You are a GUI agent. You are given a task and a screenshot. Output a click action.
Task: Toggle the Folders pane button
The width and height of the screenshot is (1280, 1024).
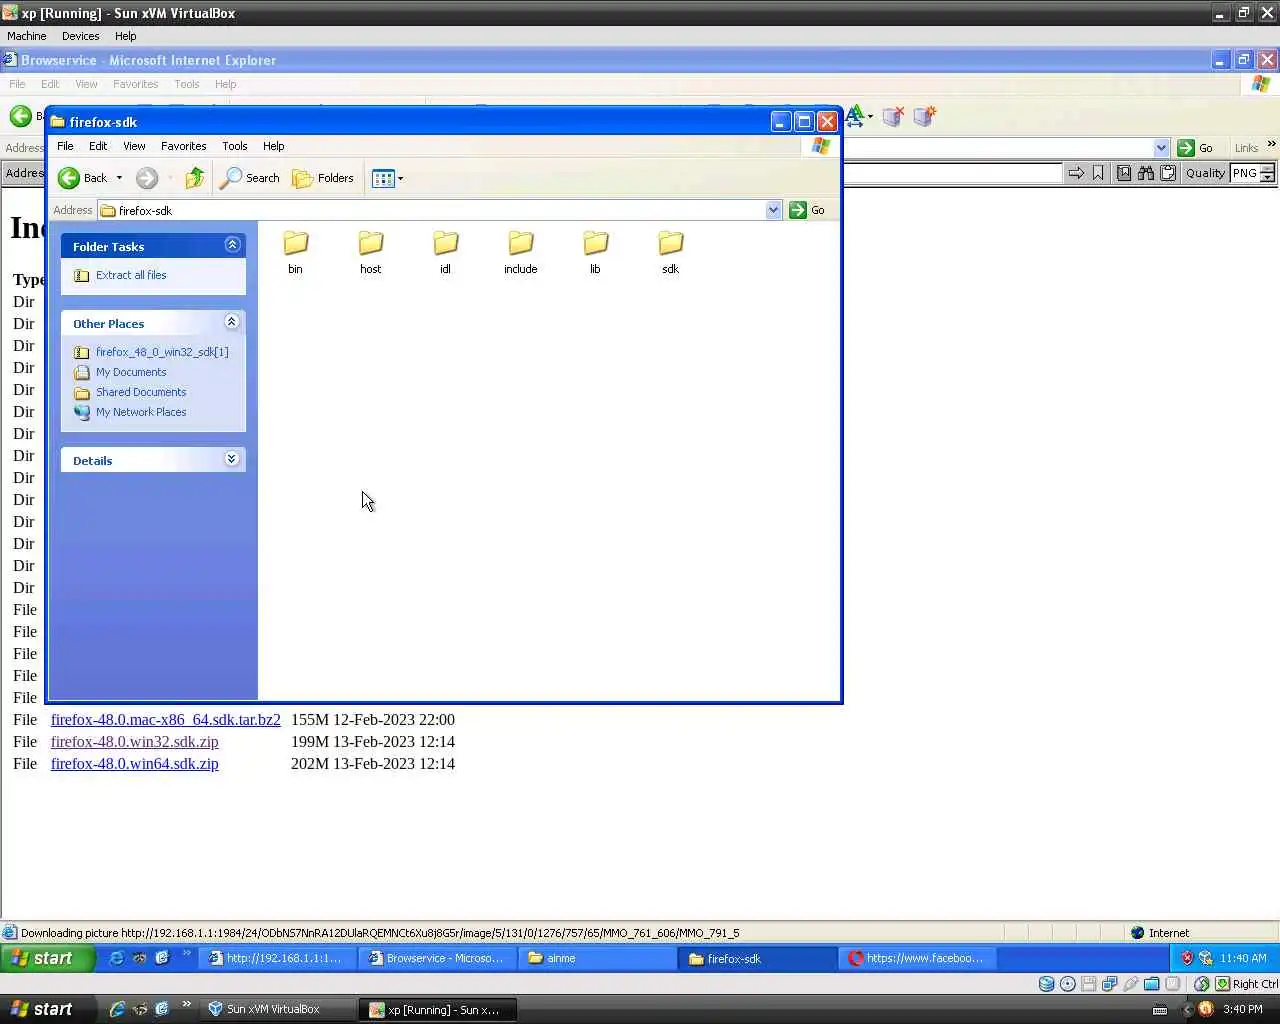point(323,178)
